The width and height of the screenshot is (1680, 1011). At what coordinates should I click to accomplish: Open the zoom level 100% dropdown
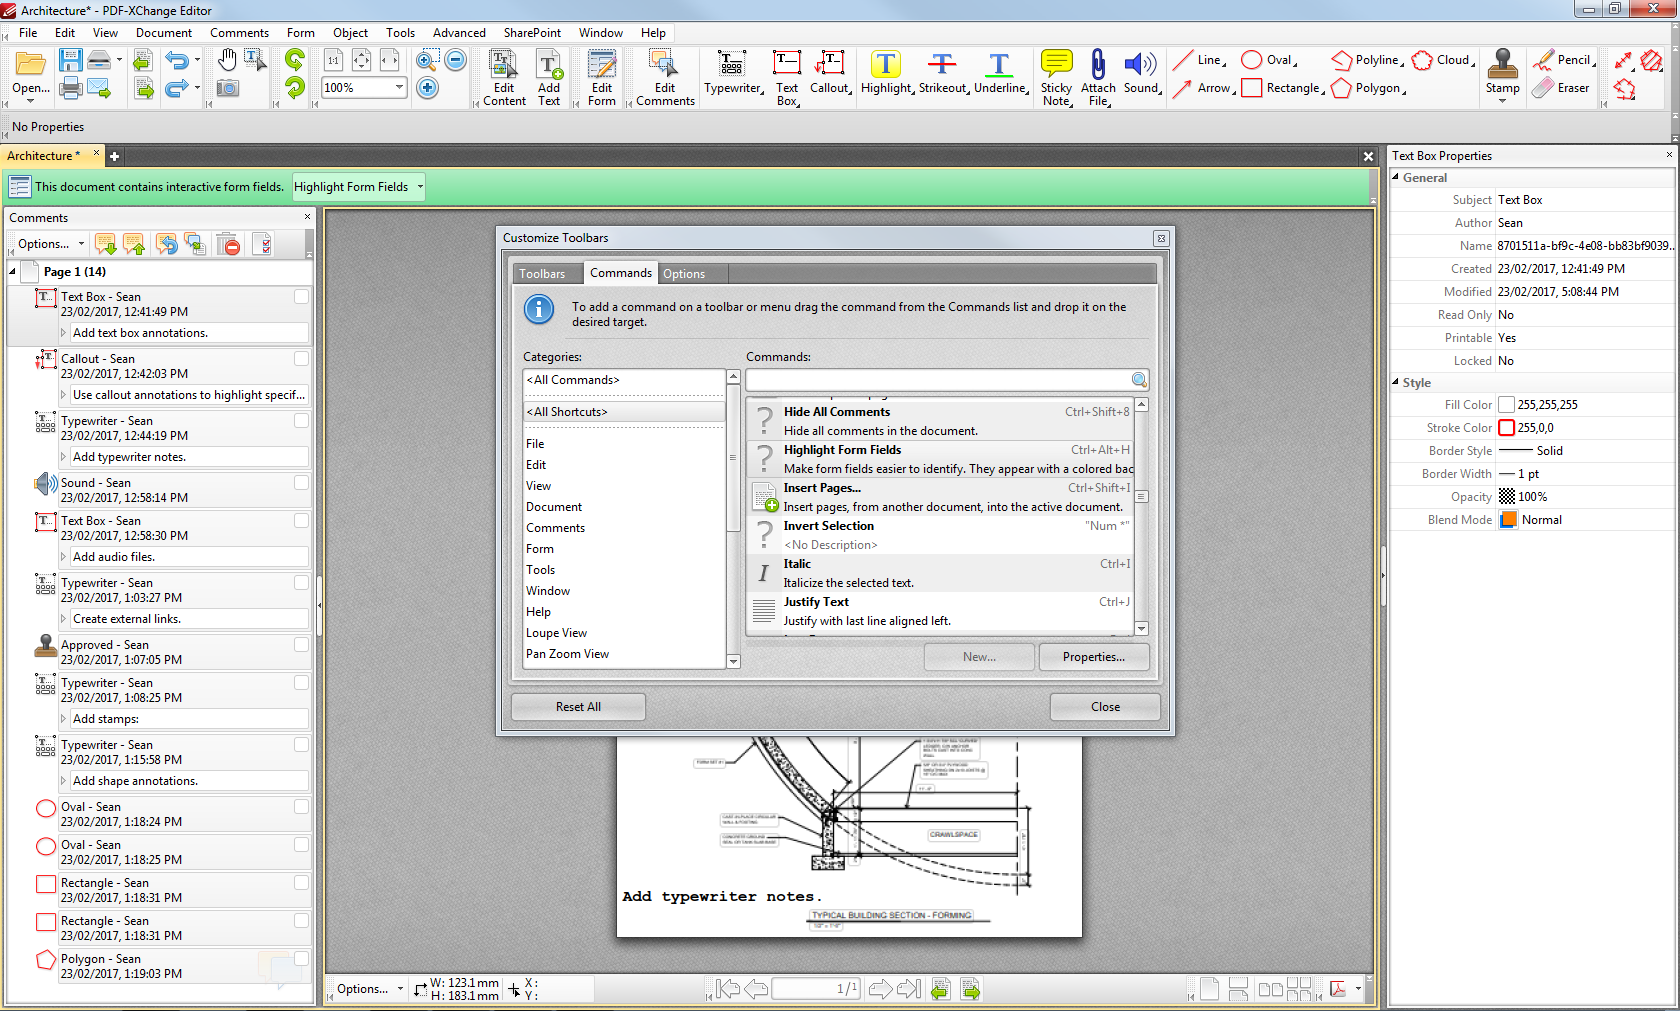[399, 87]
